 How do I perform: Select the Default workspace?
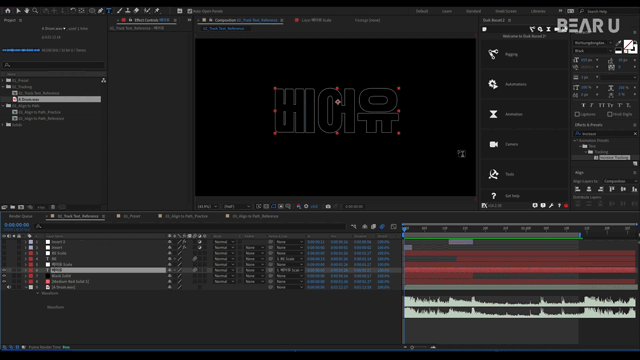coord(422,11)
